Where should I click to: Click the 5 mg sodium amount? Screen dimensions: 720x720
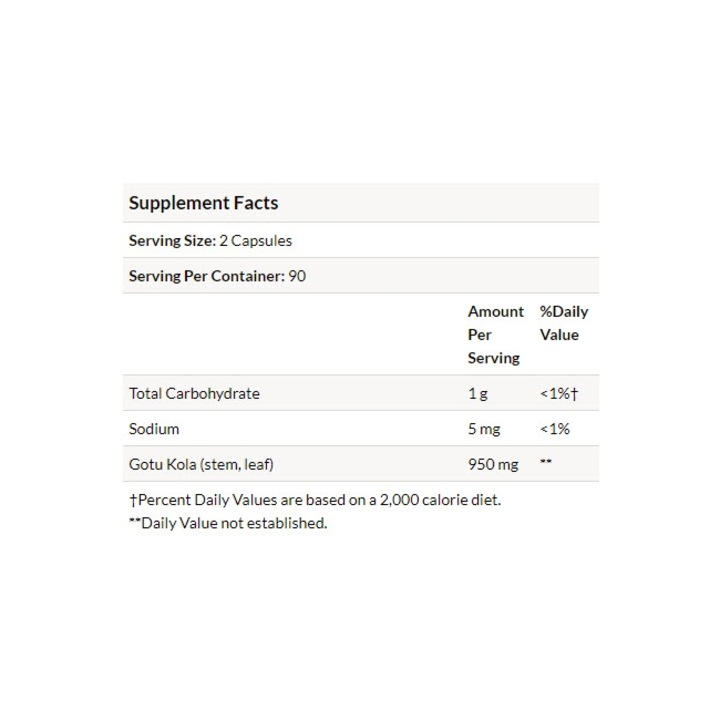pyautogui.click(x=484, y=429)
